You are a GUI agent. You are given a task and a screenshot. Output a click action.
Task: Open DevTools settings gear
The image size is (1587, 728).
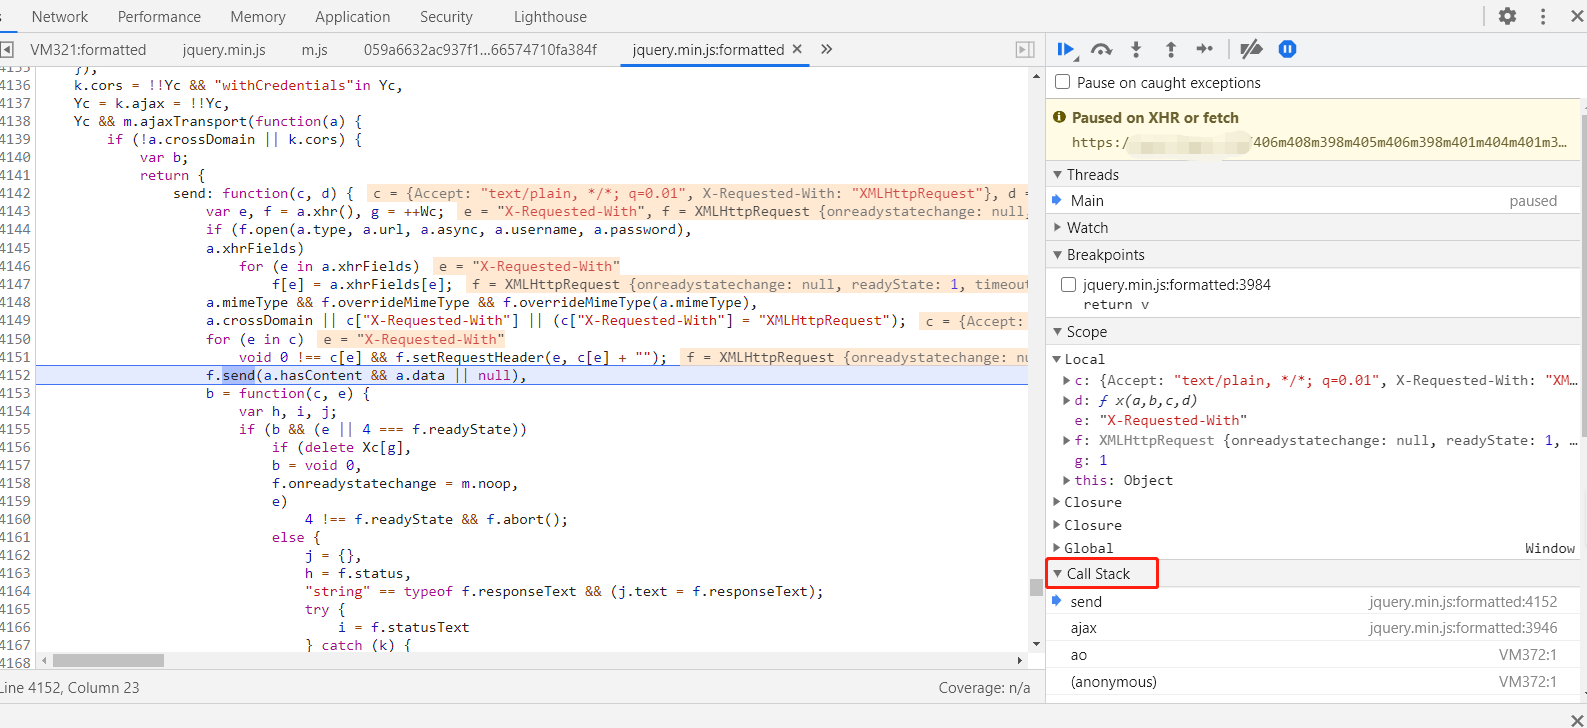[x=1507, y=16]
